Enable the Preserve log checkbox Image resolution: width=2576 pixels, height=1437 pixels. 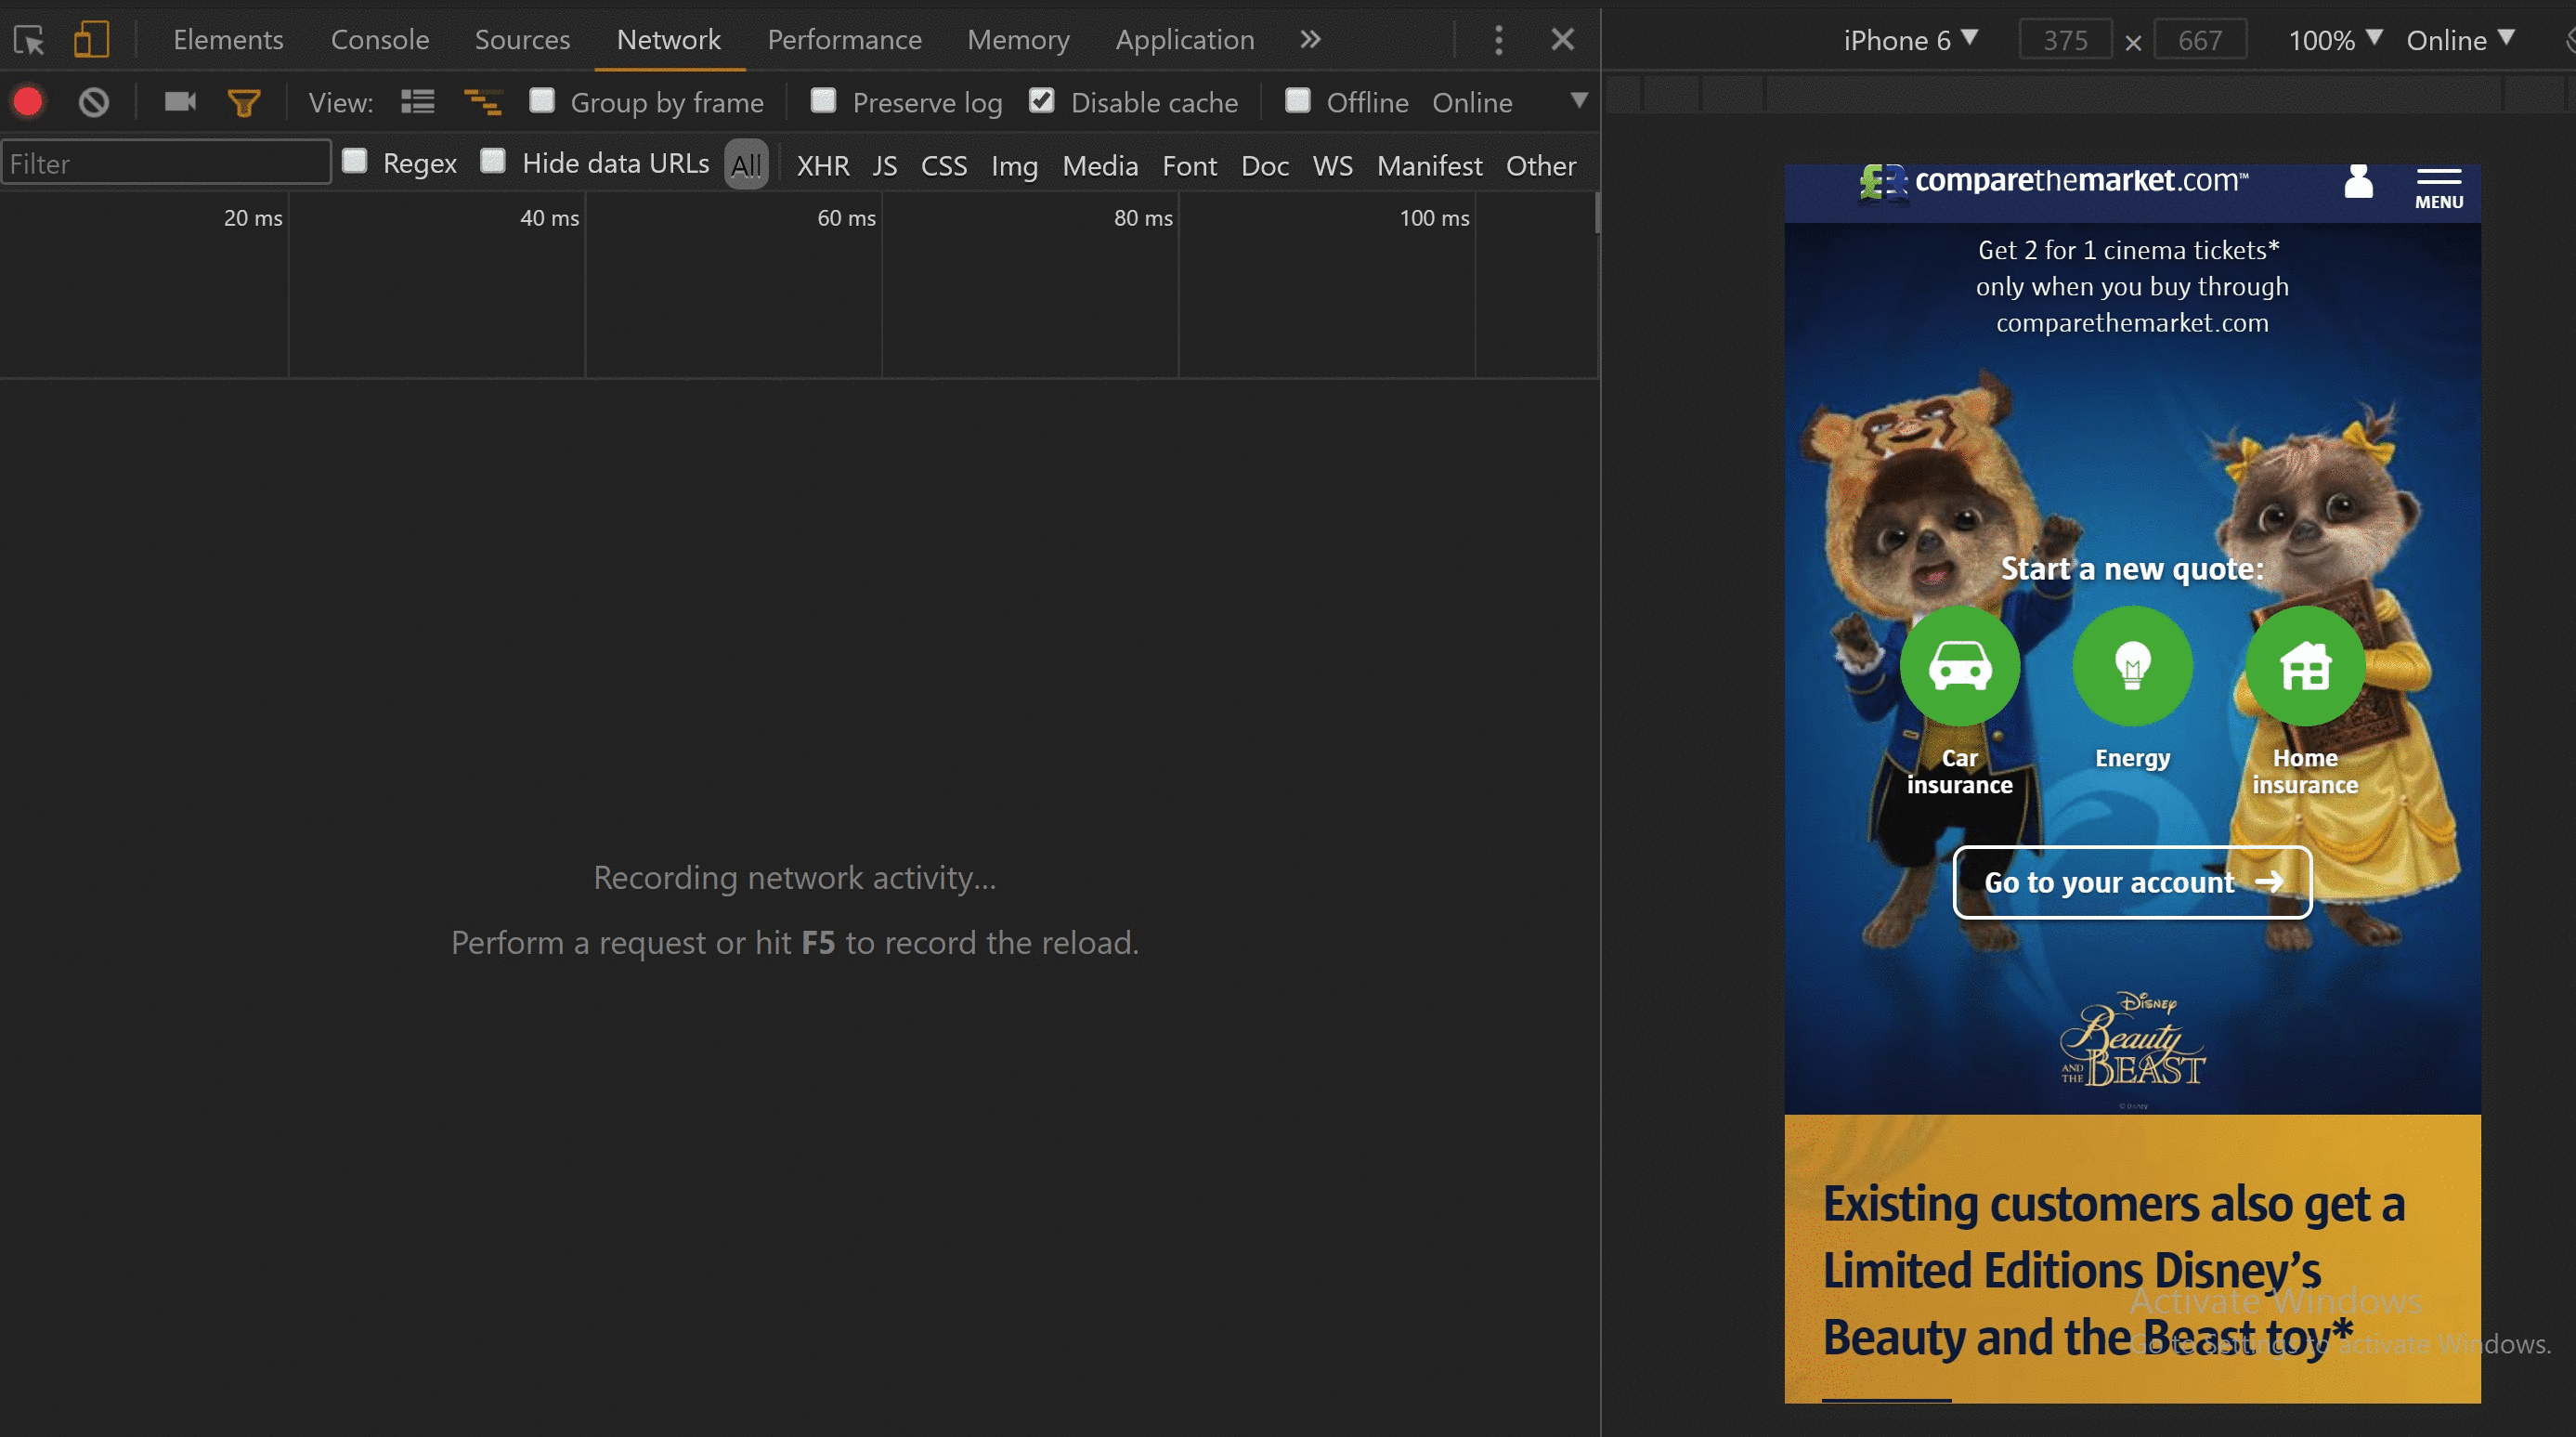[x=823, y=101]
